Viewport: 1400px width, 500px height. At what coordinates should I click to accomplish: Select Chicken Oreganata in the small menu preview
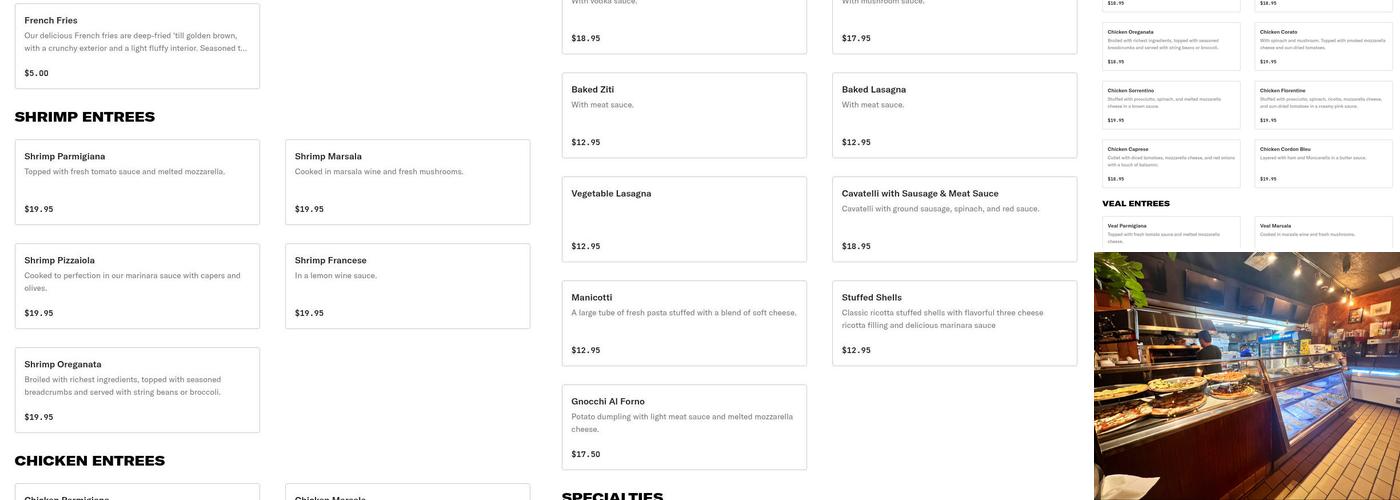click(x=1171, y=46)
